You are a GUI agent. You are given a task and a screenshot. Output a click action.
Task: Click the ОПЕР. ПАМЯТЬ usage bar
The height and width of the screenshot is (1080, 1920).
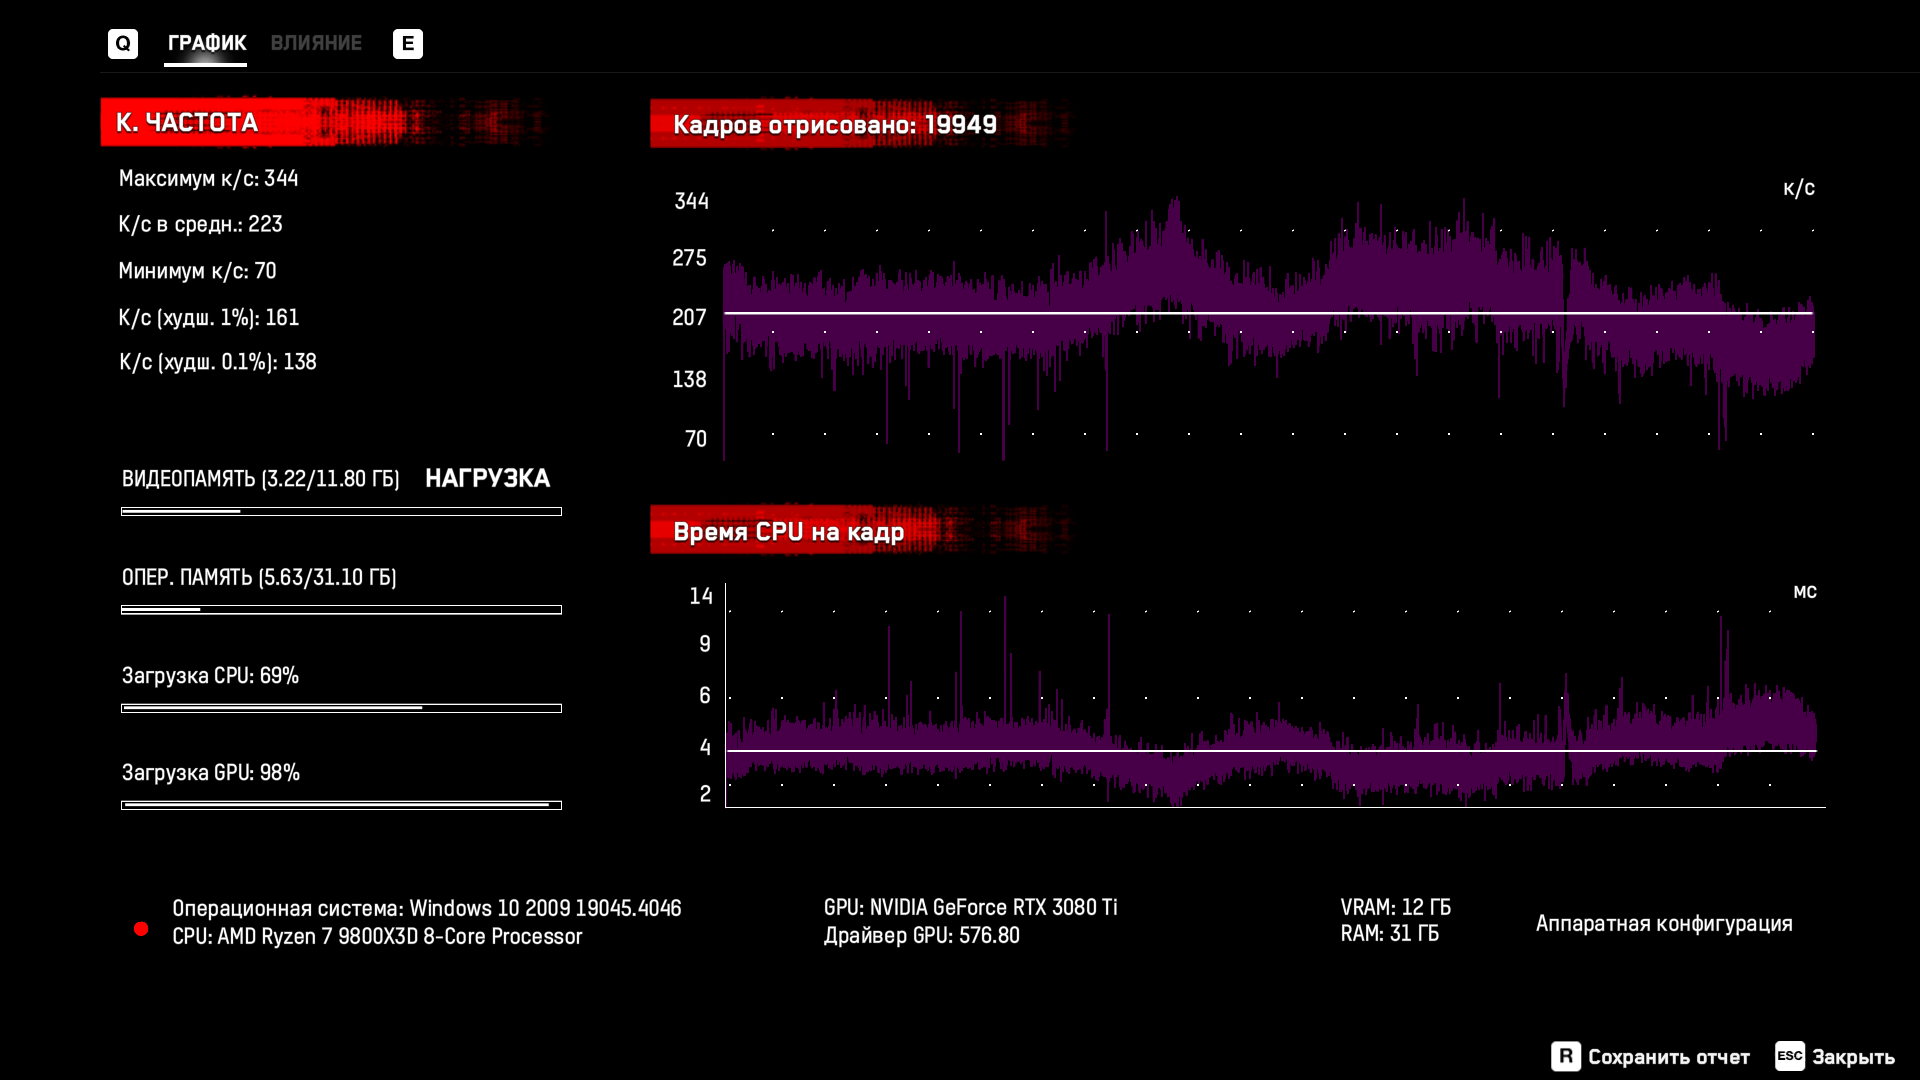pos(341,609)
